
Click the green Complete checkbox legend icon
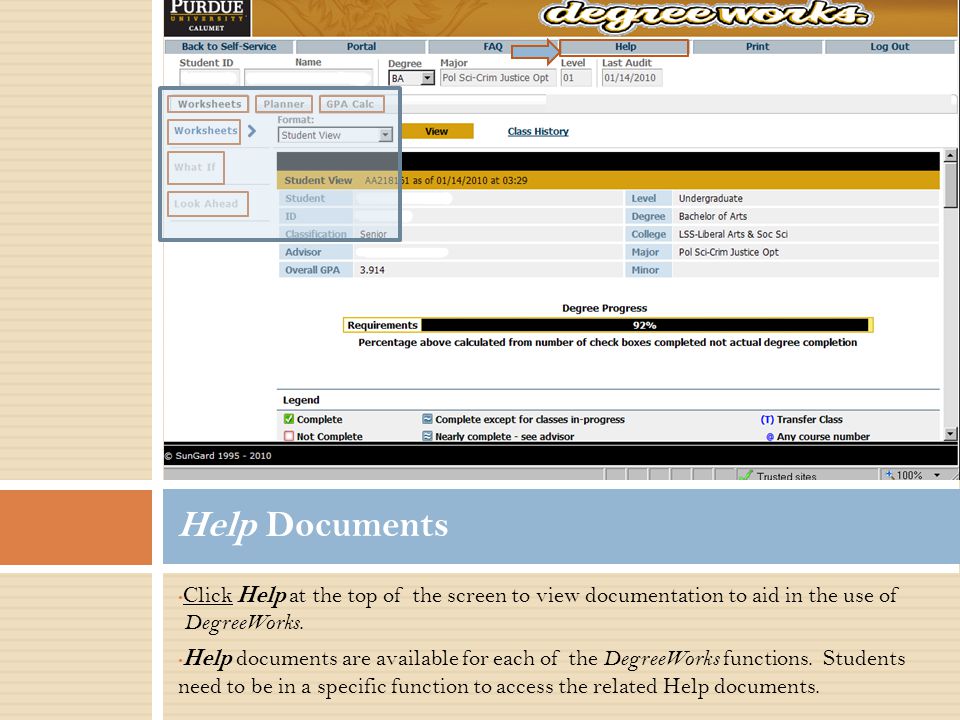coord(289,419)
